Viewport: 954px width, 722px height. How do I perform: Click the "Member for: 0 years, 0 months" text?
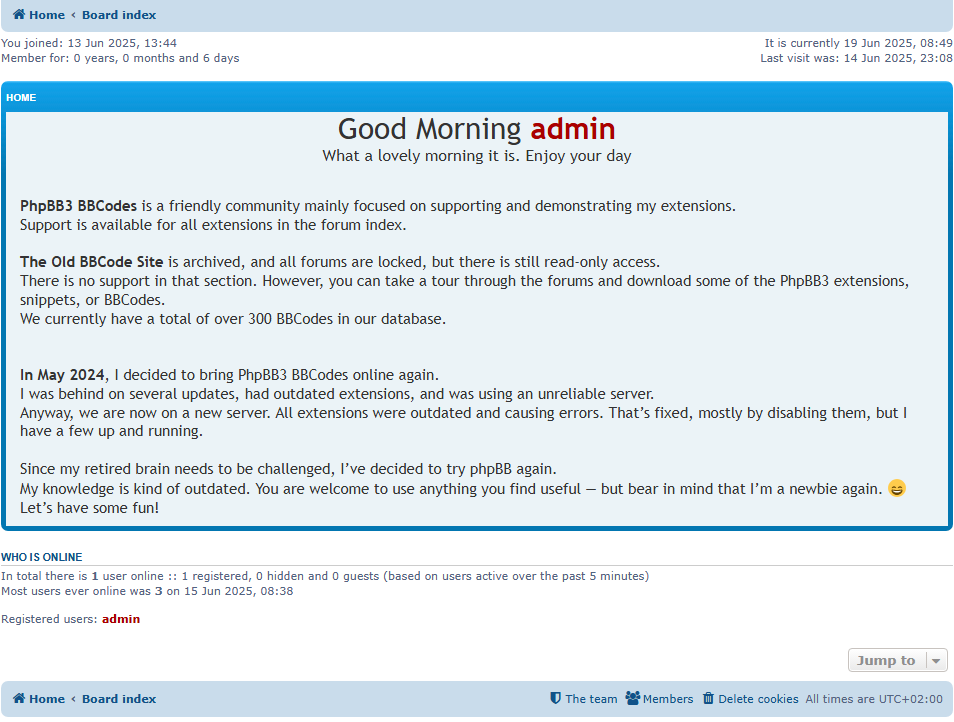pos(120,58)
